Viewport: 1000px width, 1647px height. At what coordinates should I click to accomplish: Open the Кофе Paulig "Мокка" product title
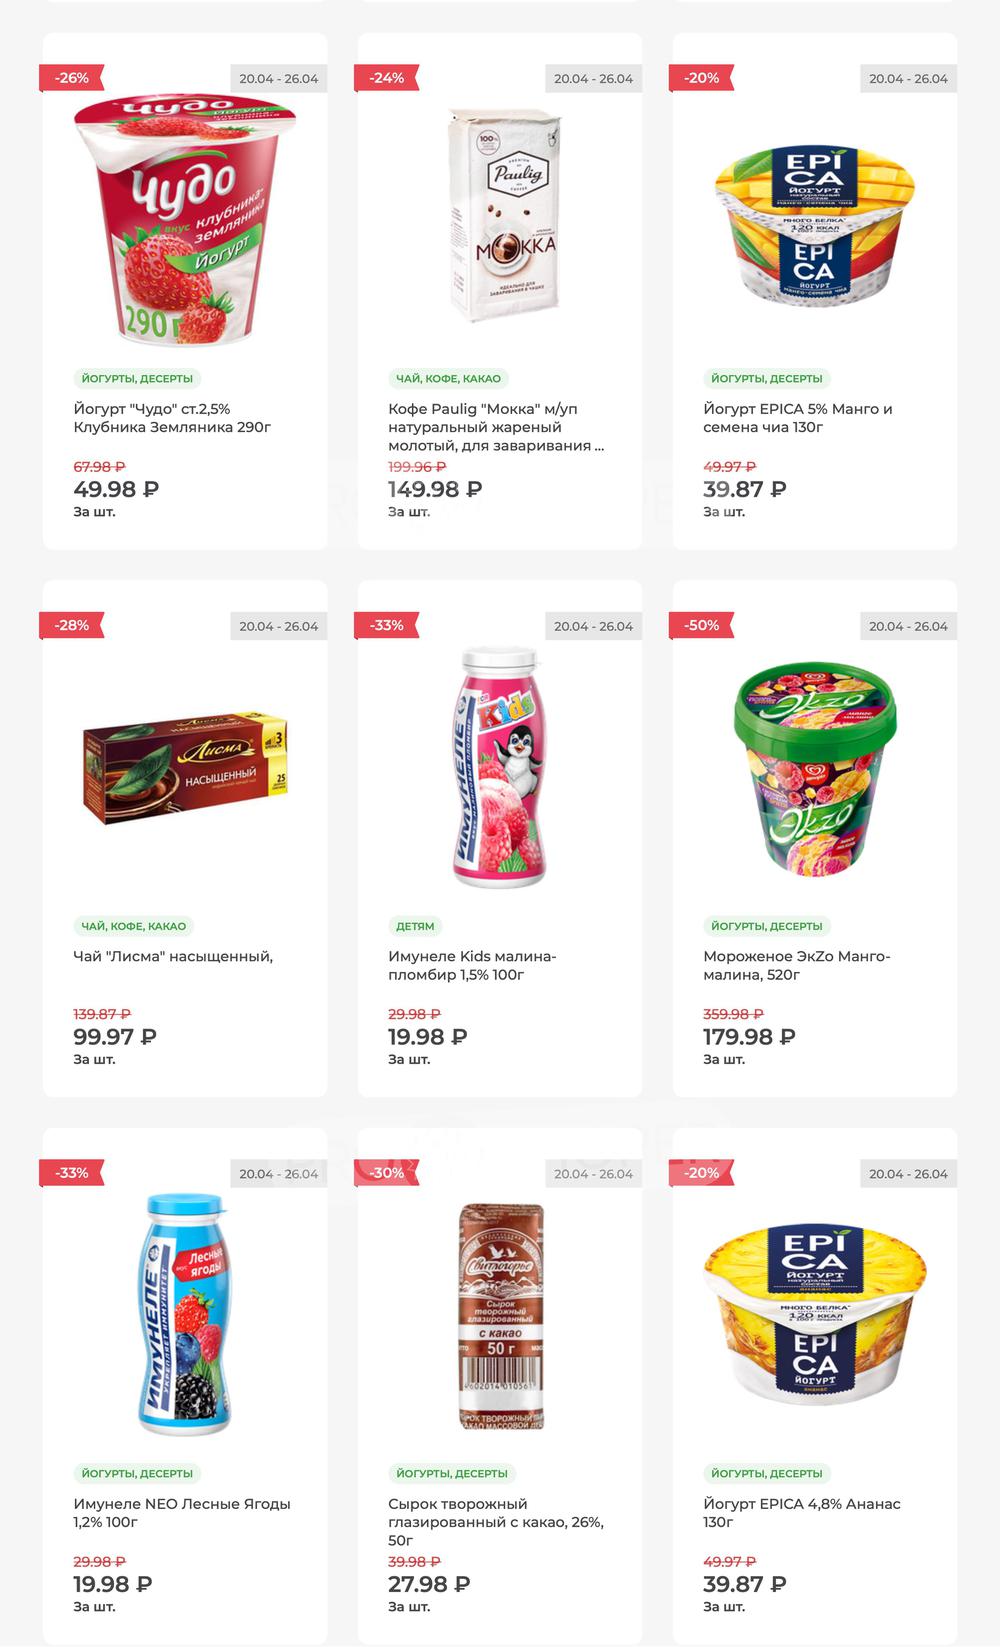pos(496,427)
